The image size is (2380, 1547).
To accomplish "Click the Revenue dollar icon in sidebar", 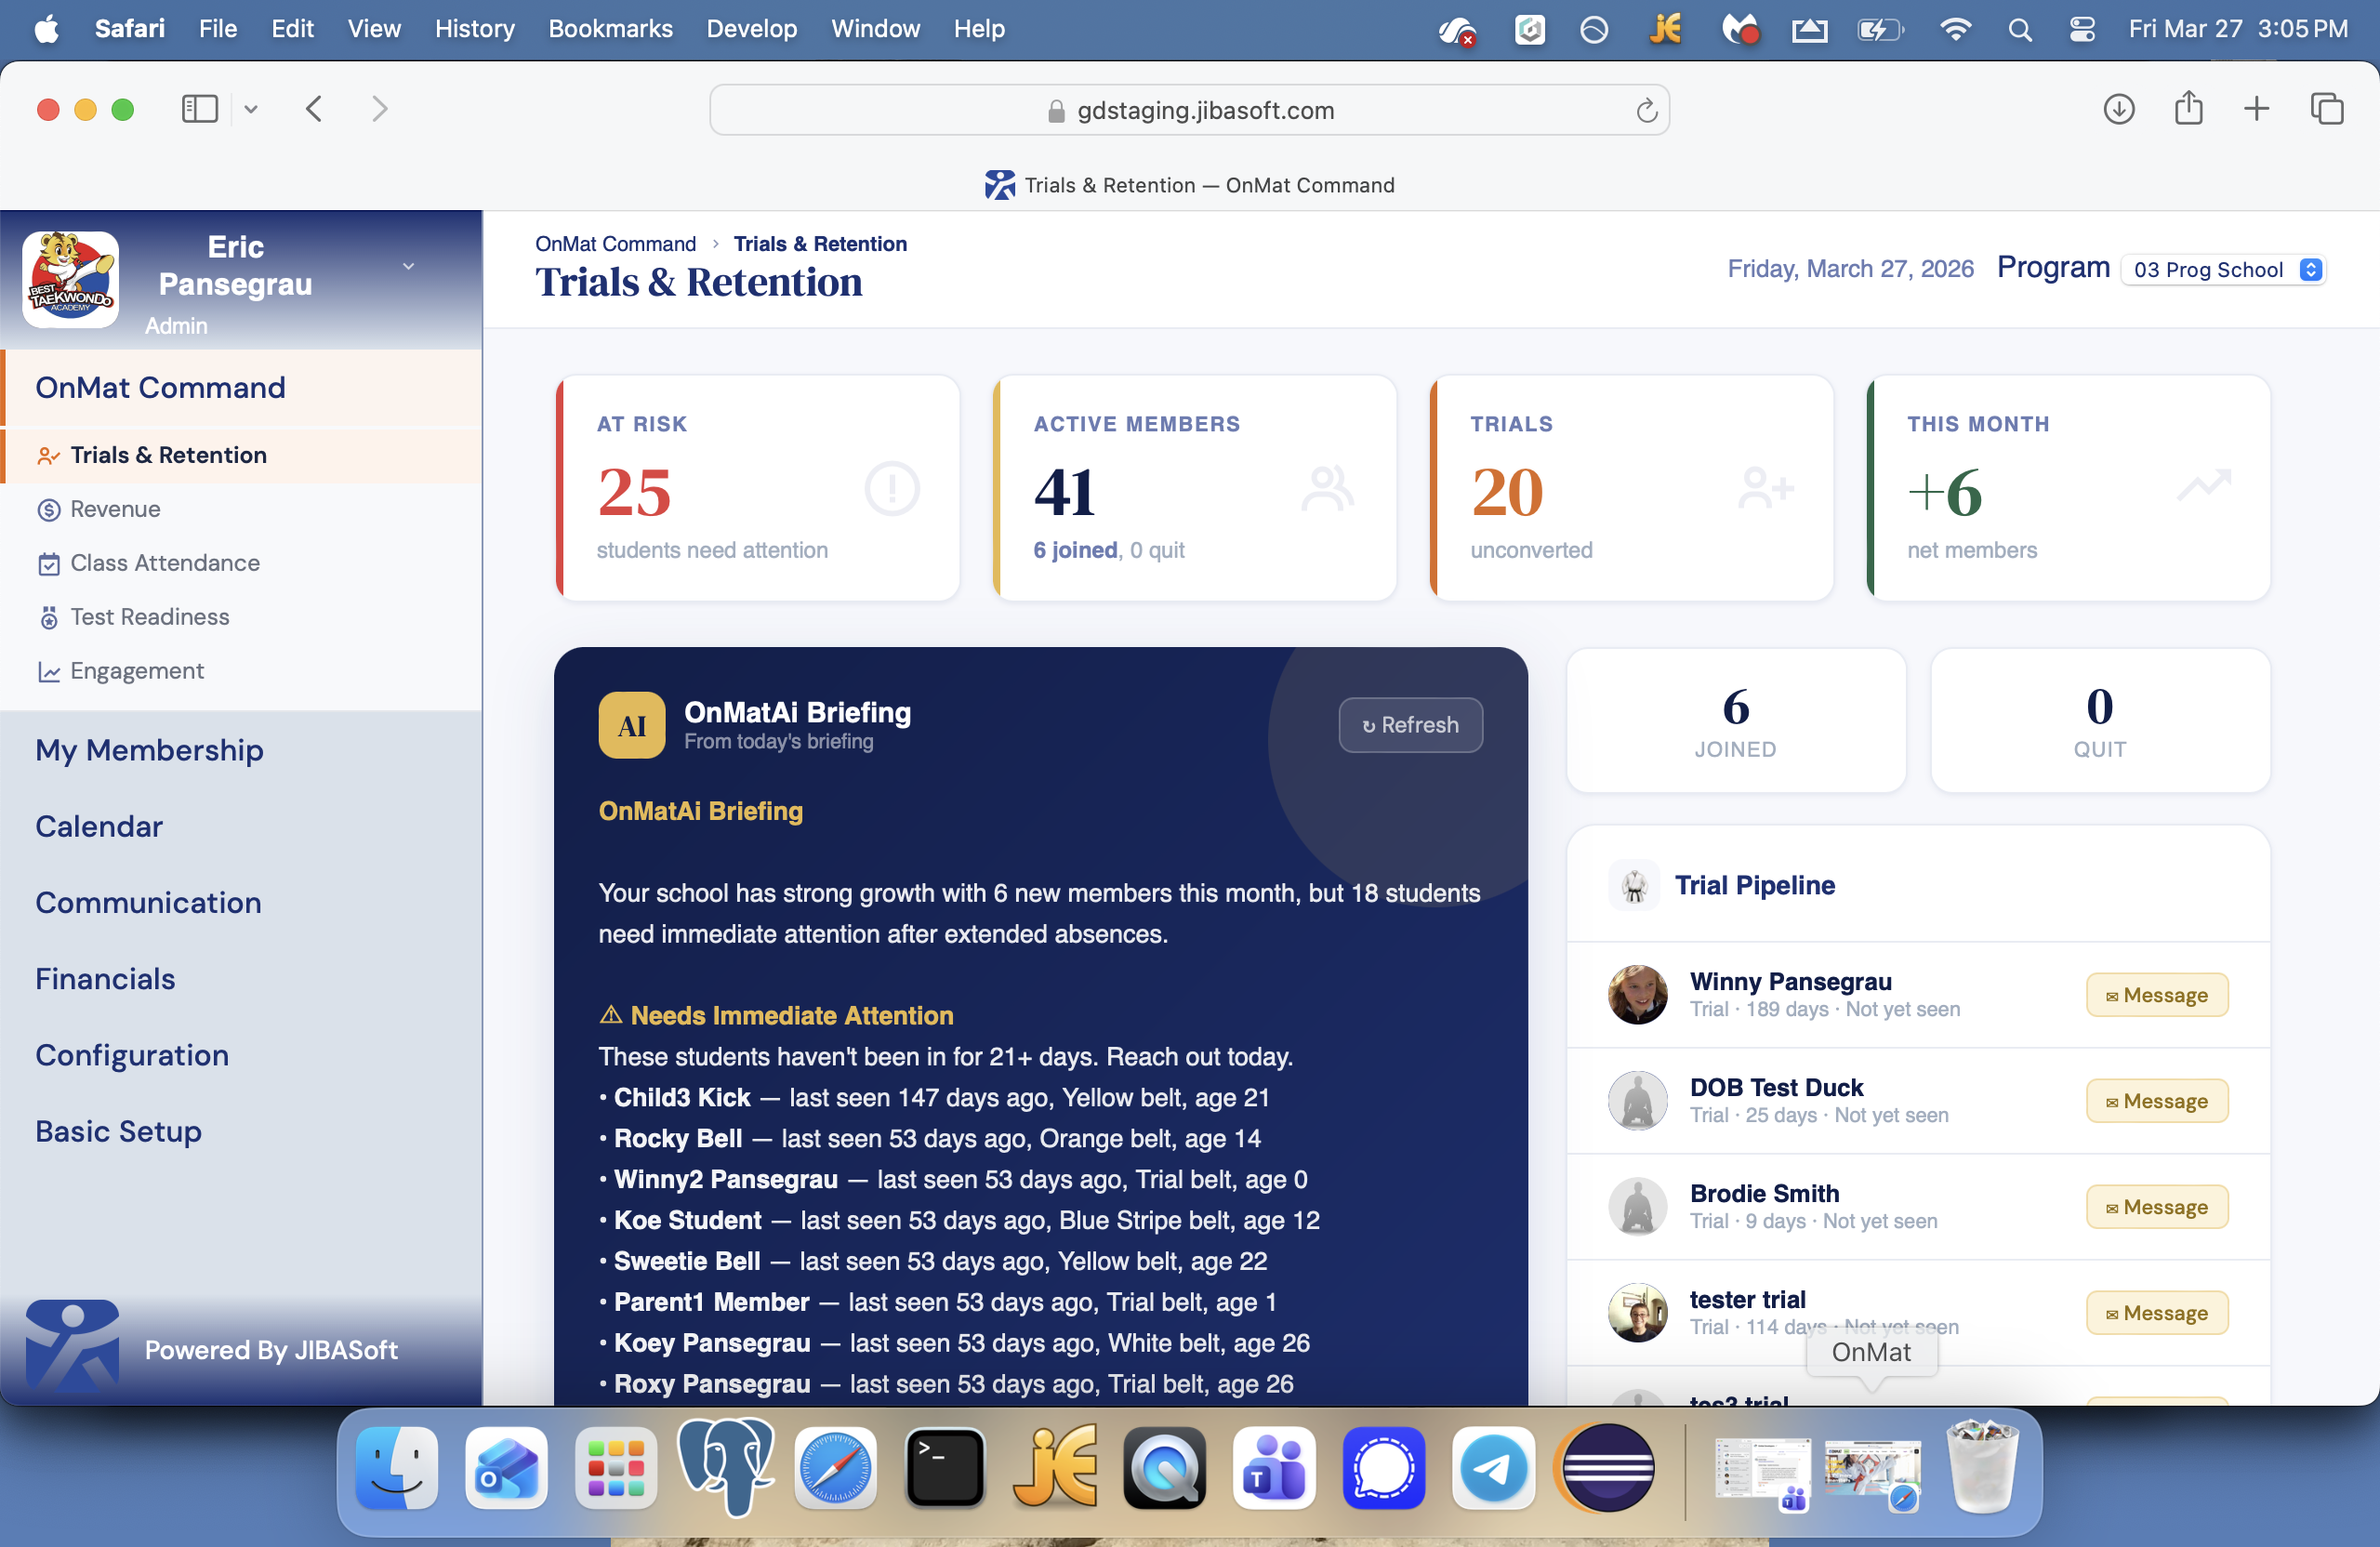I will (x=48, y=510).
